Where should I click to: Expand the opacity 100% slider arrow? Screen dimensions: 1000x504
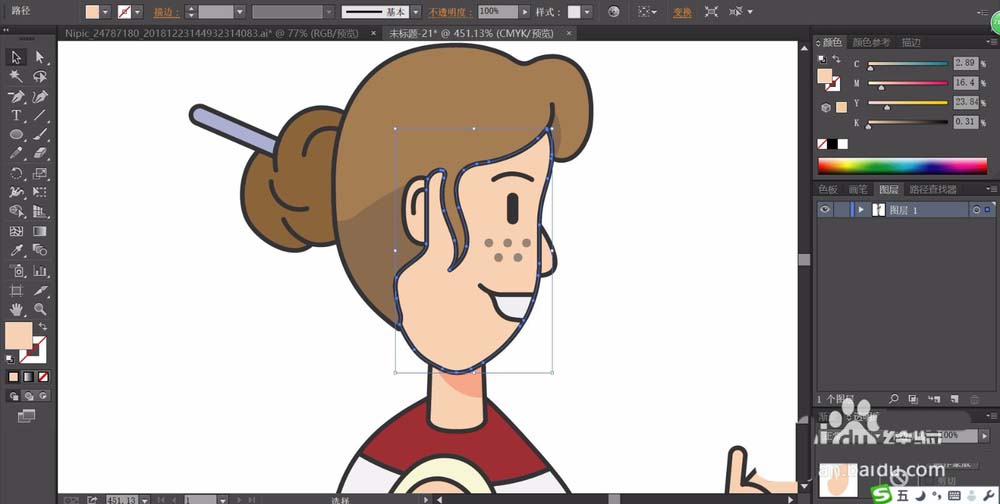coord(524,11)
